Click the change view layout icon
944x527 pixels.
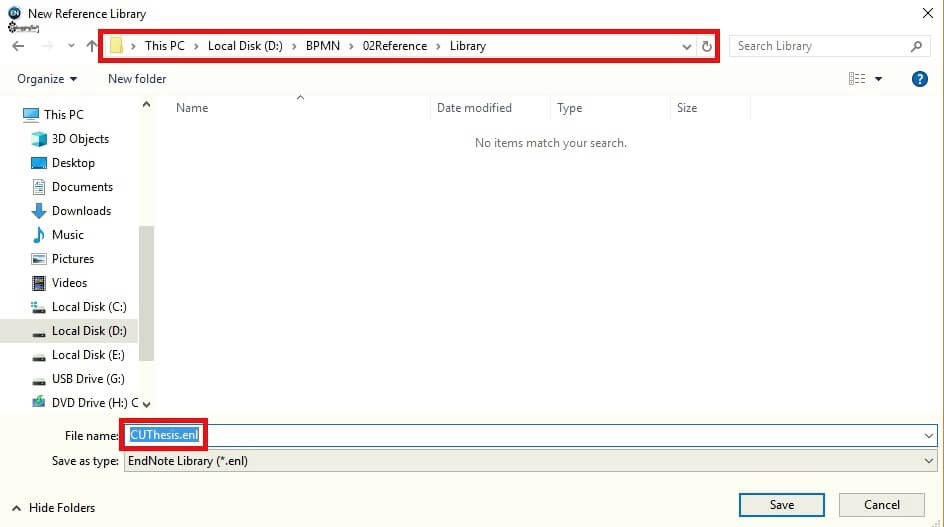tap(857, 79)
